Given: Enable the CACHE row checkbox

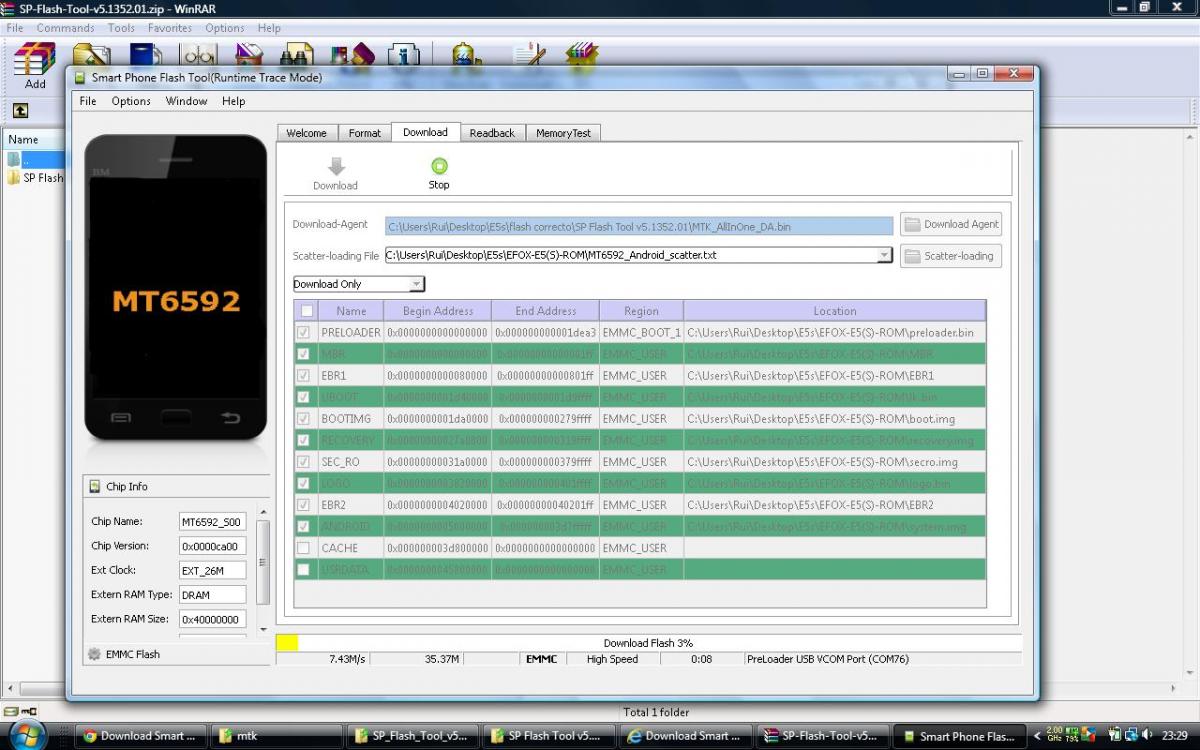Looking at the screenshot, I should click(303, 548).
